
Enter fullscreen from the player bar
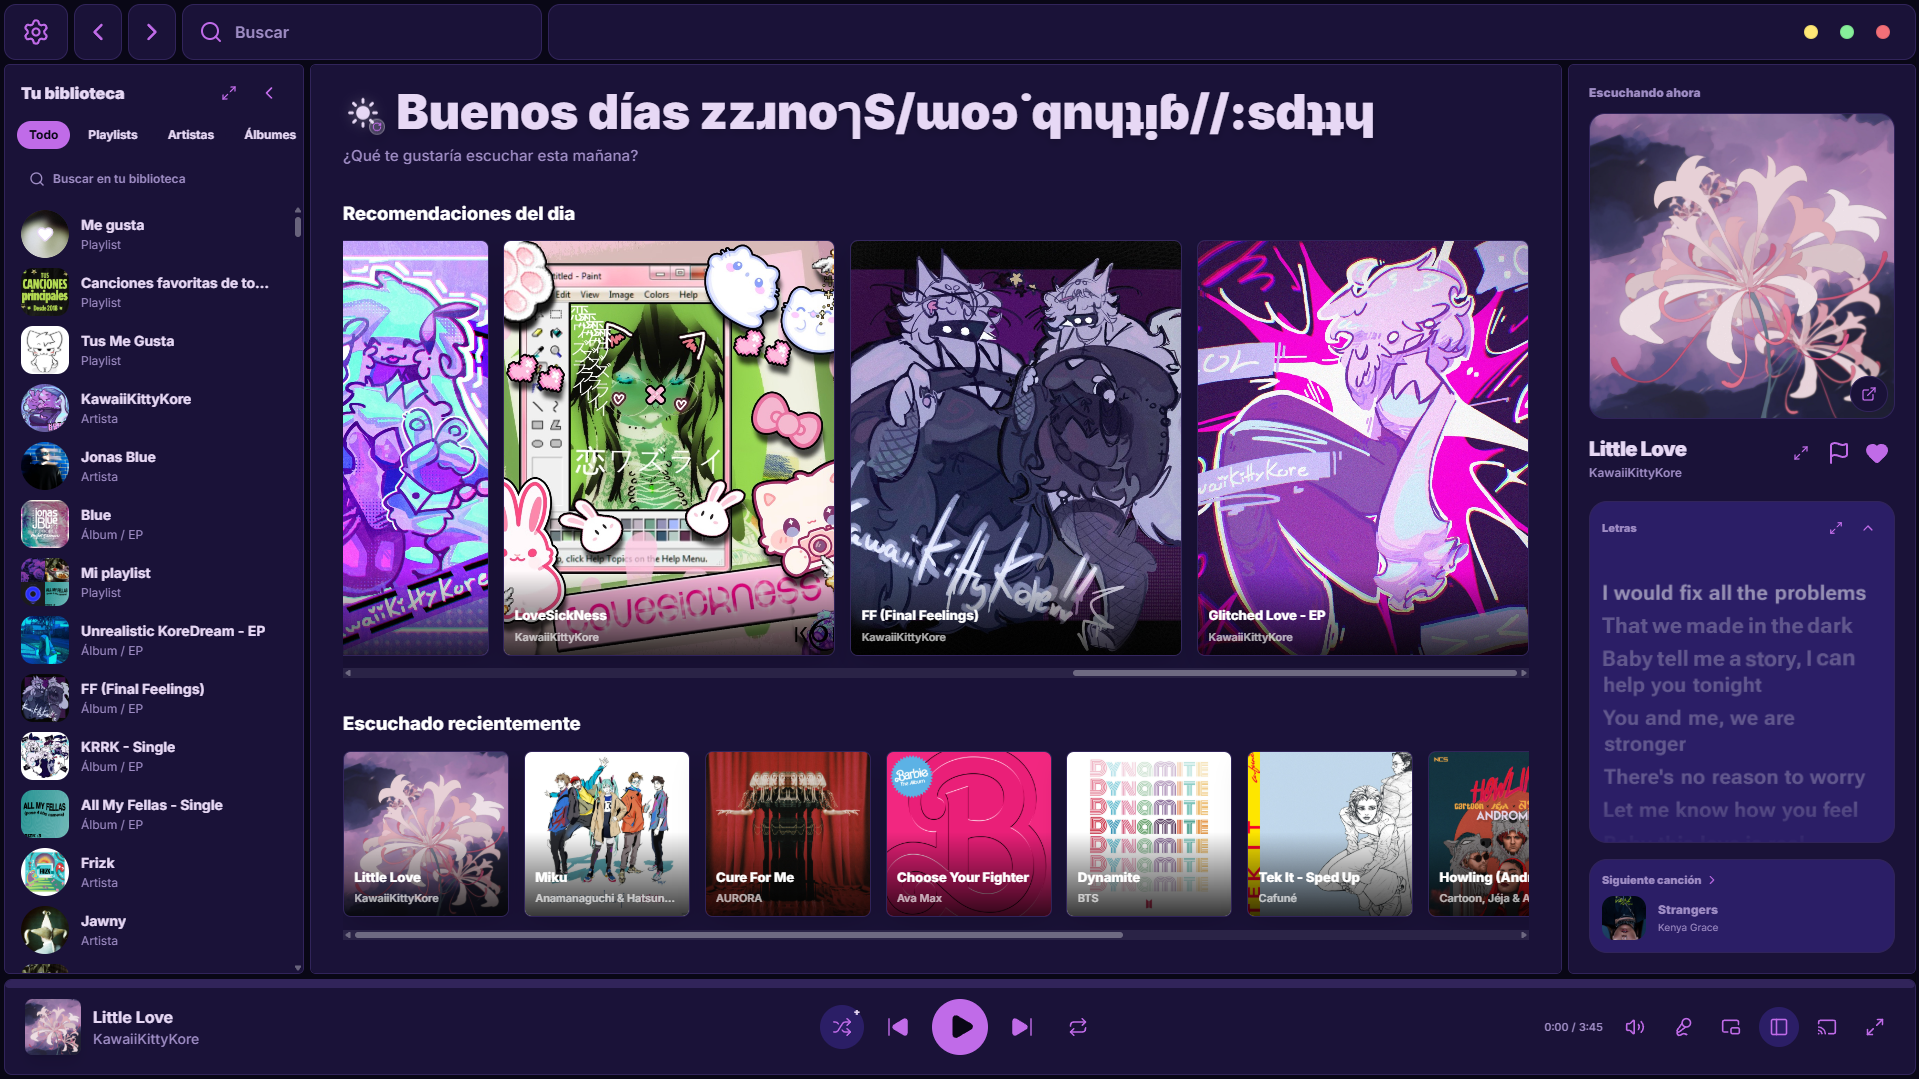1875,1027
